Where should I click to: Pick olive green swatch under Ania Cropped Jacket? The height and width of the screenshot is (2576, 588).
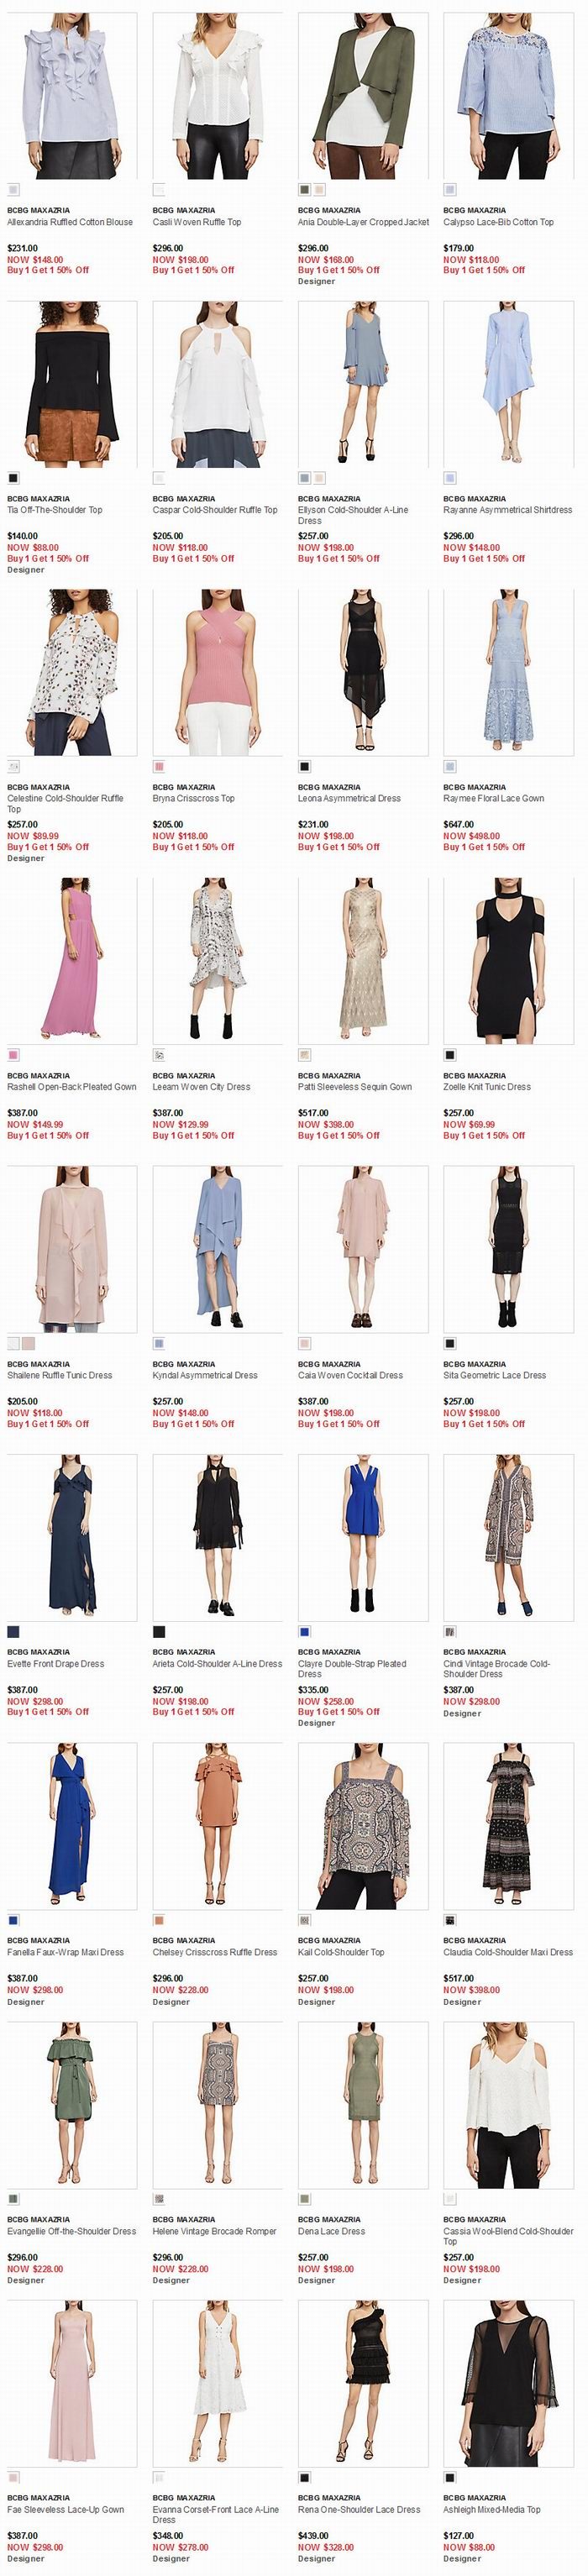click(x=304, y=190)
